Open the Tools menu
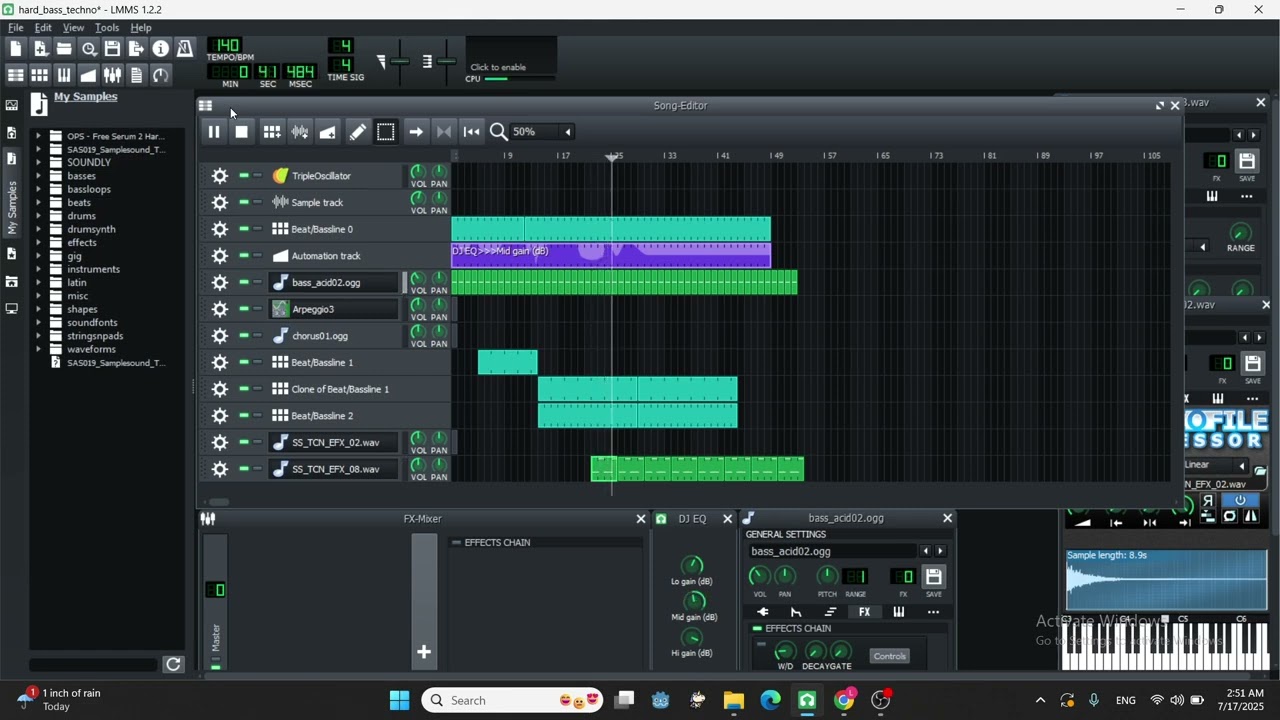This screenshot has height=720, width=1280. tap(107, 28)
